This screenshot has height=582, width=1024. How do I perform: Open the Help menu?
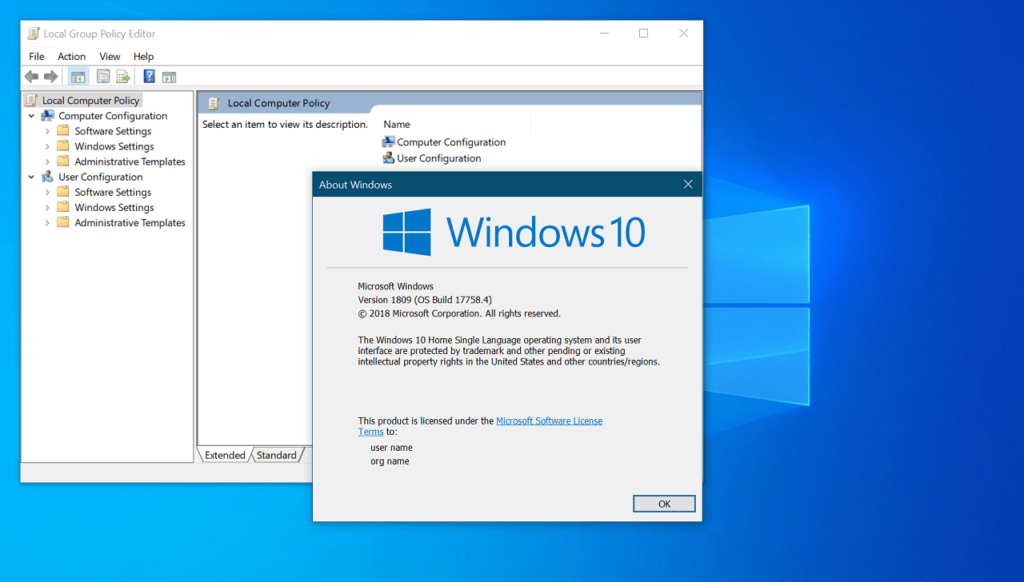click(x=143, y=56)
